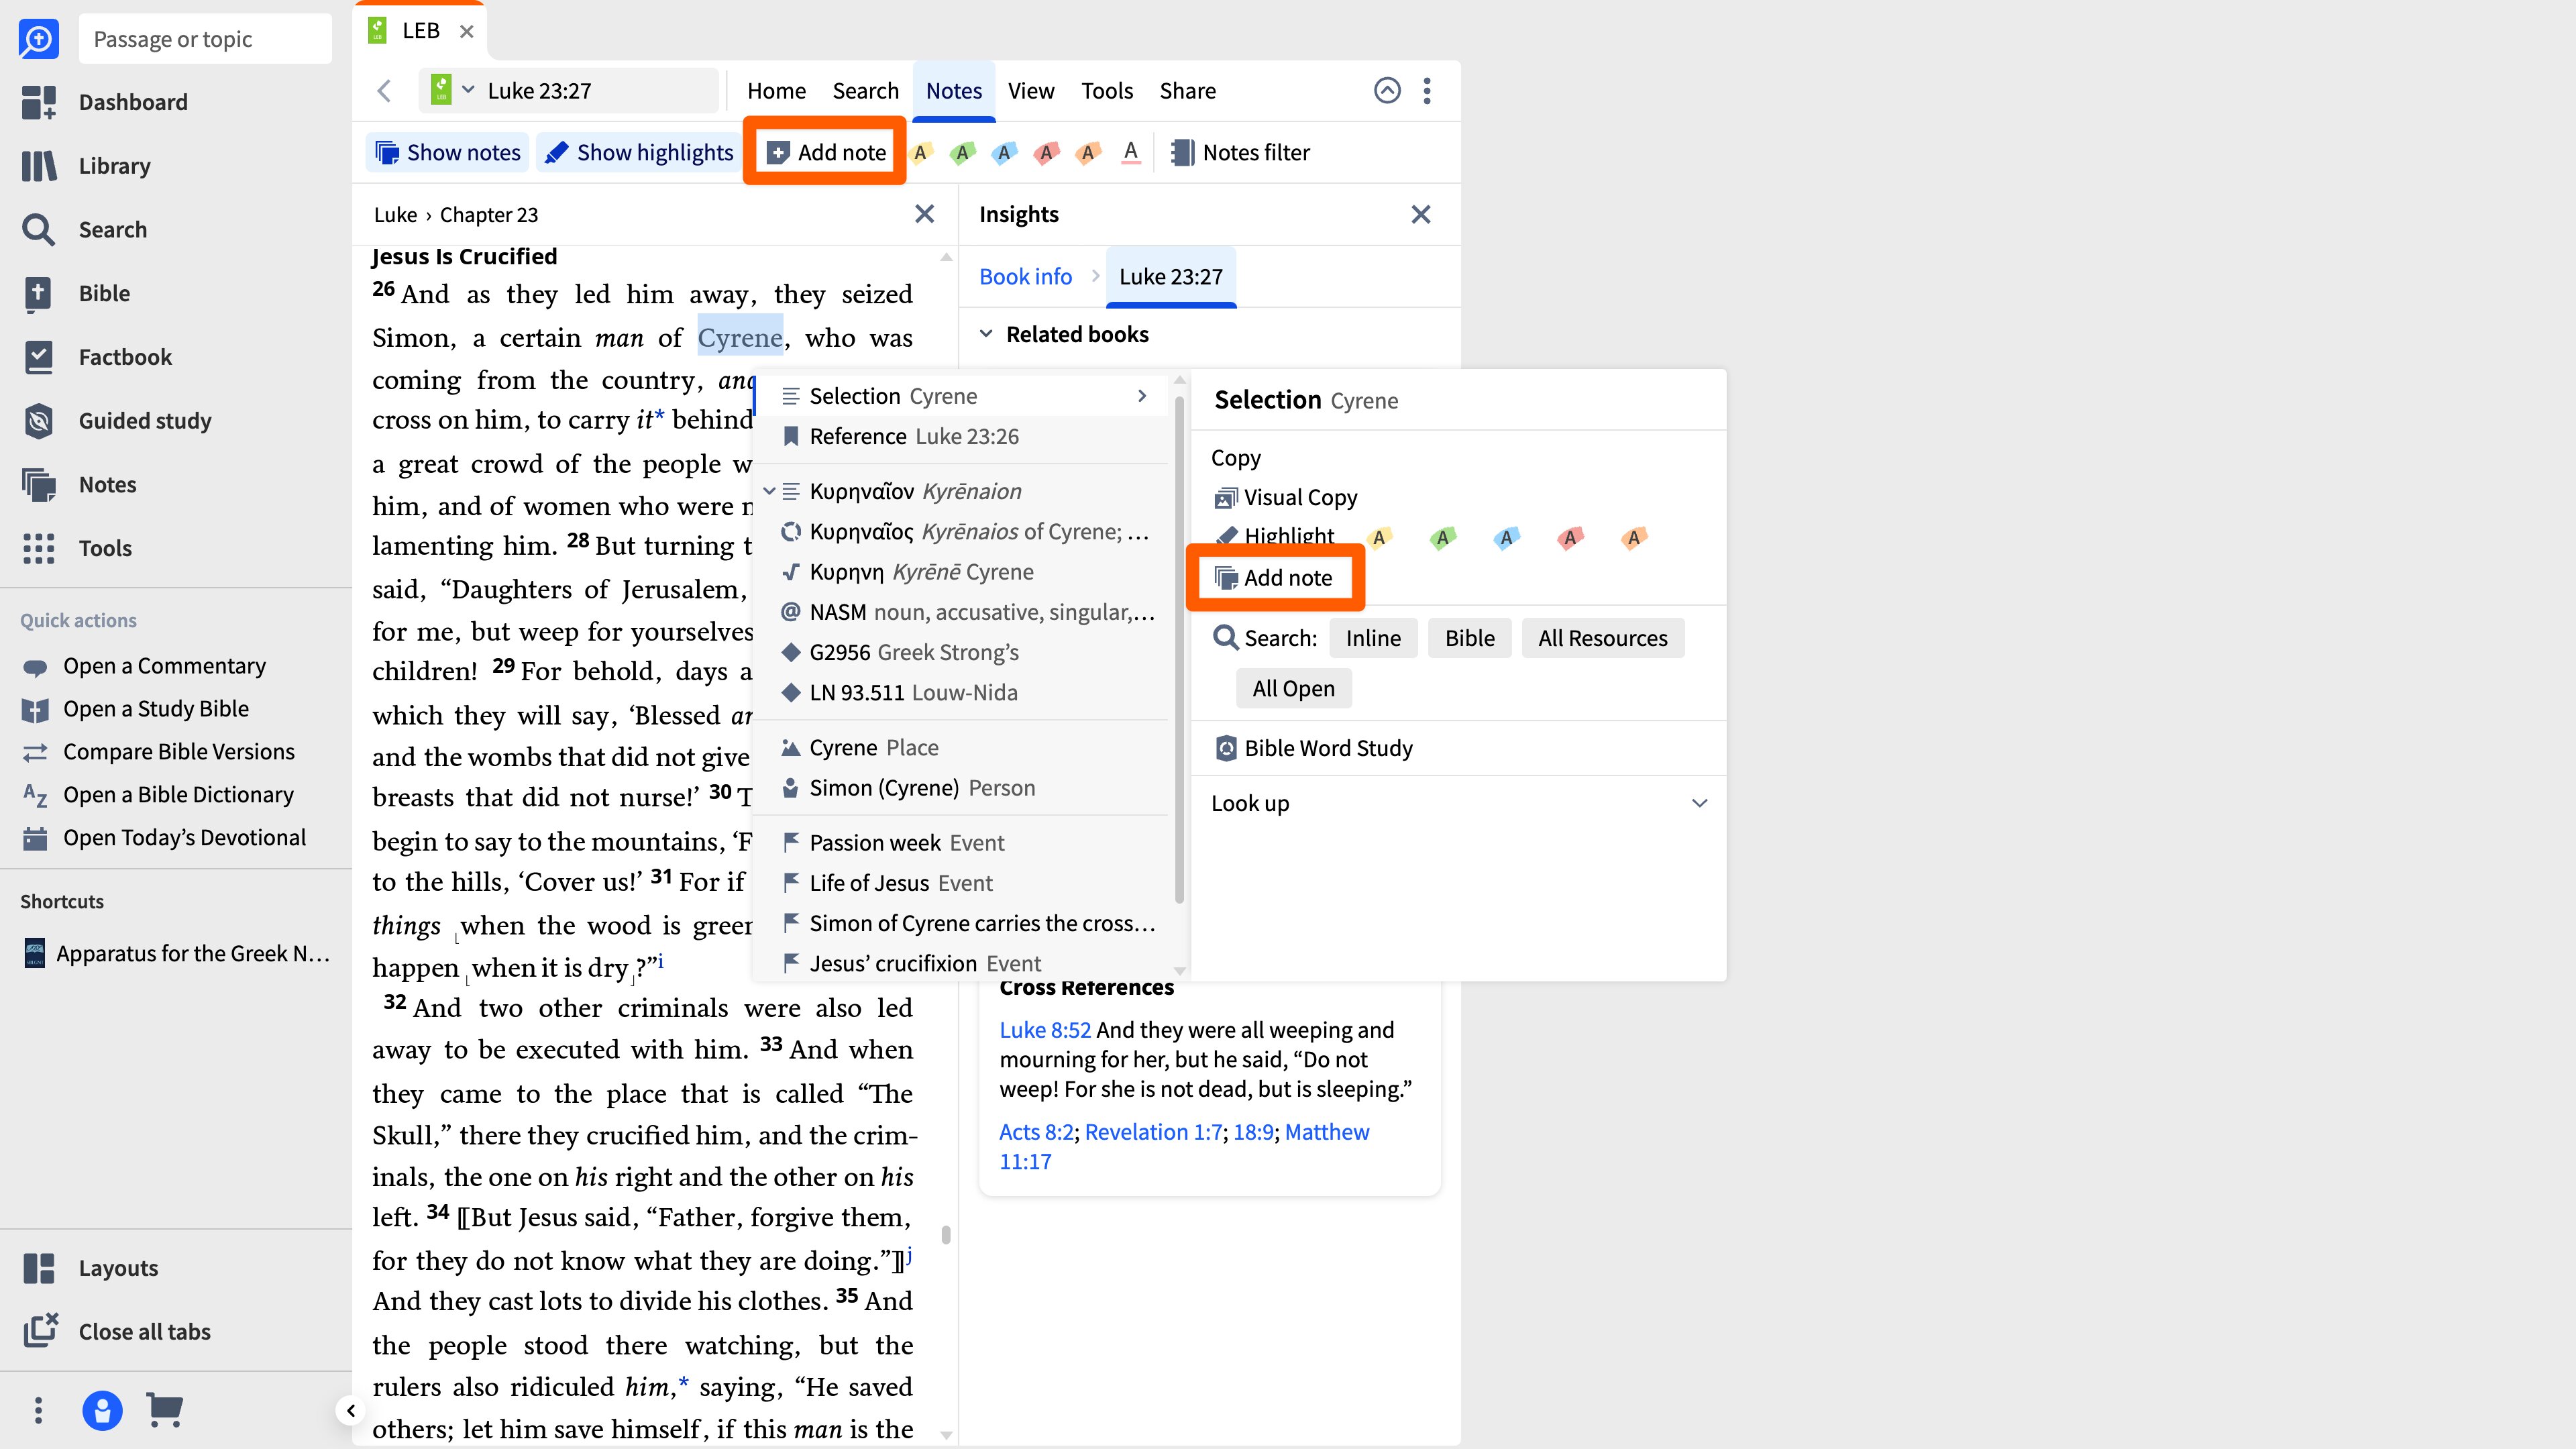2576x1449 pixels.
Task: Open sidebar more options (three dots)
Action: pyautogui.click(x=38, y=1410)
